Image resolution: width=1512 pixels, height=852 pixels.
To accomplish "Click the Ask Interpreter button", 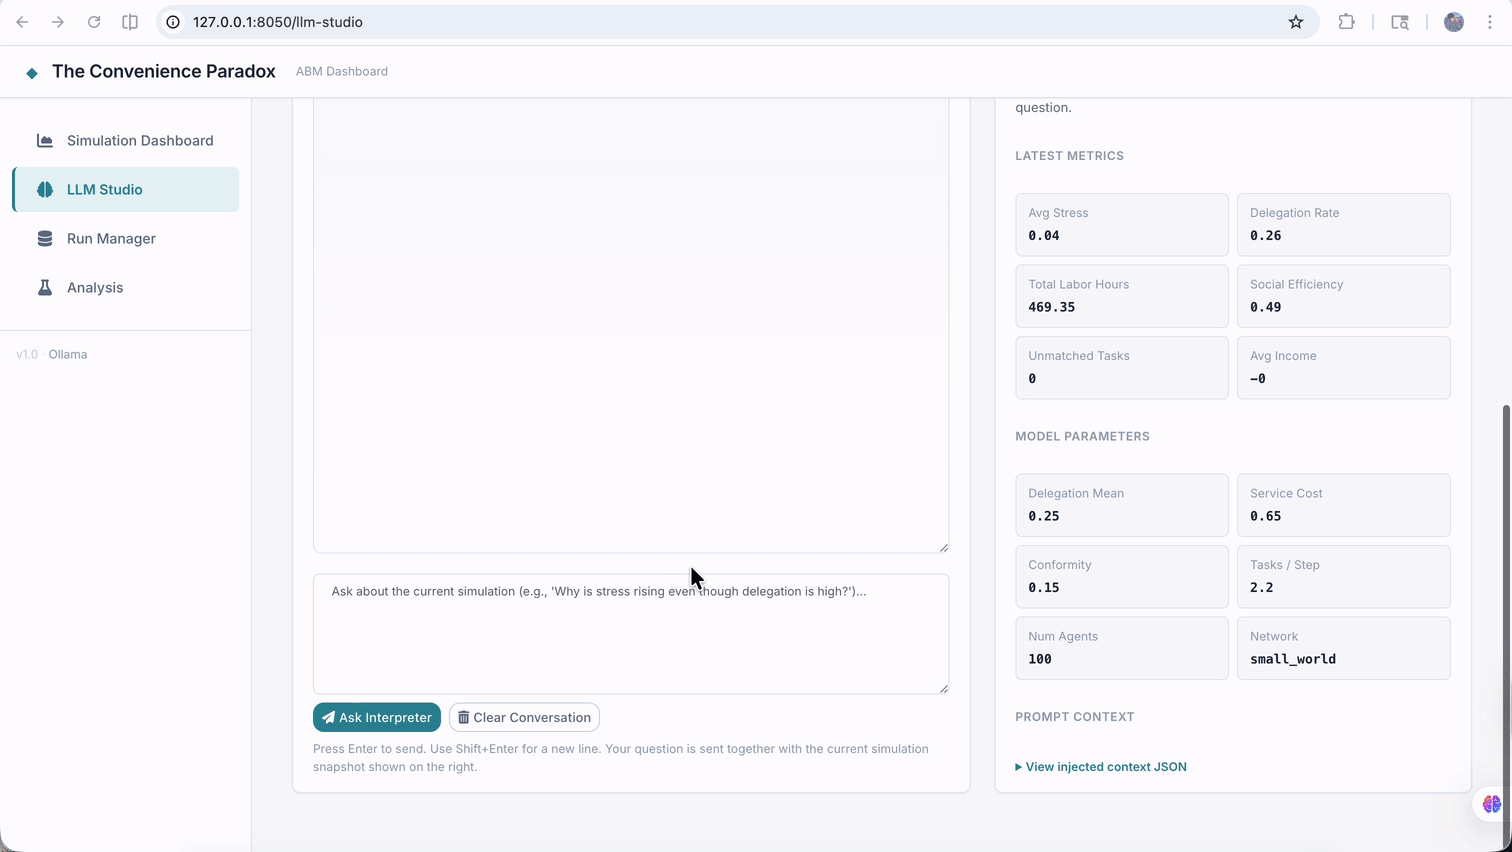I will [x=377, y=718].
